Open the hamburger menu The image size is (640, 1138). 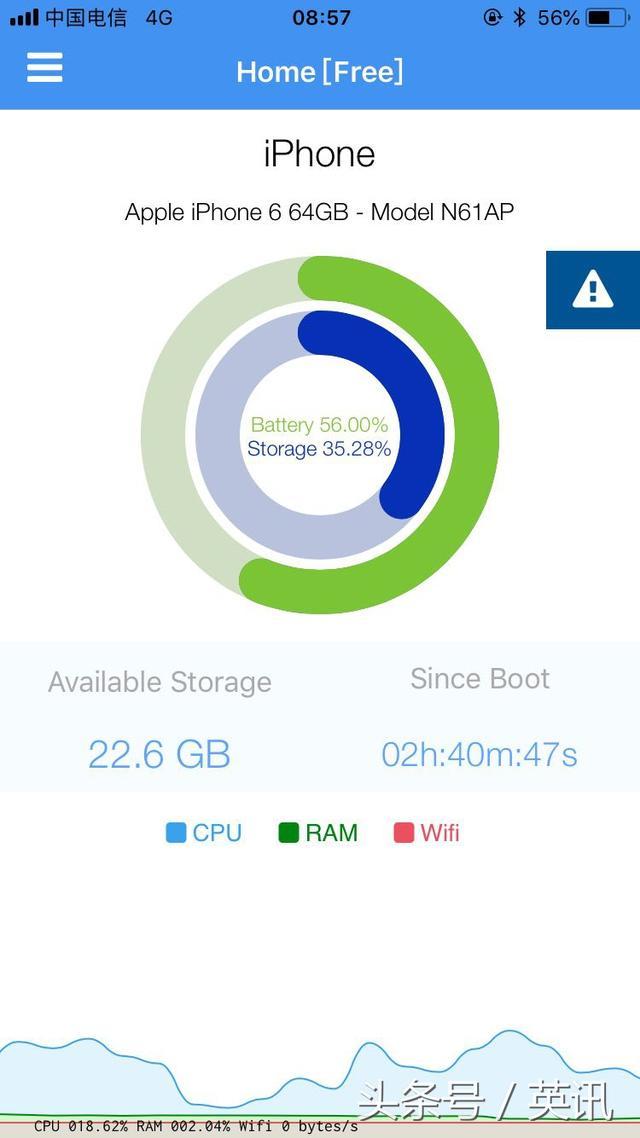(44, 68)
